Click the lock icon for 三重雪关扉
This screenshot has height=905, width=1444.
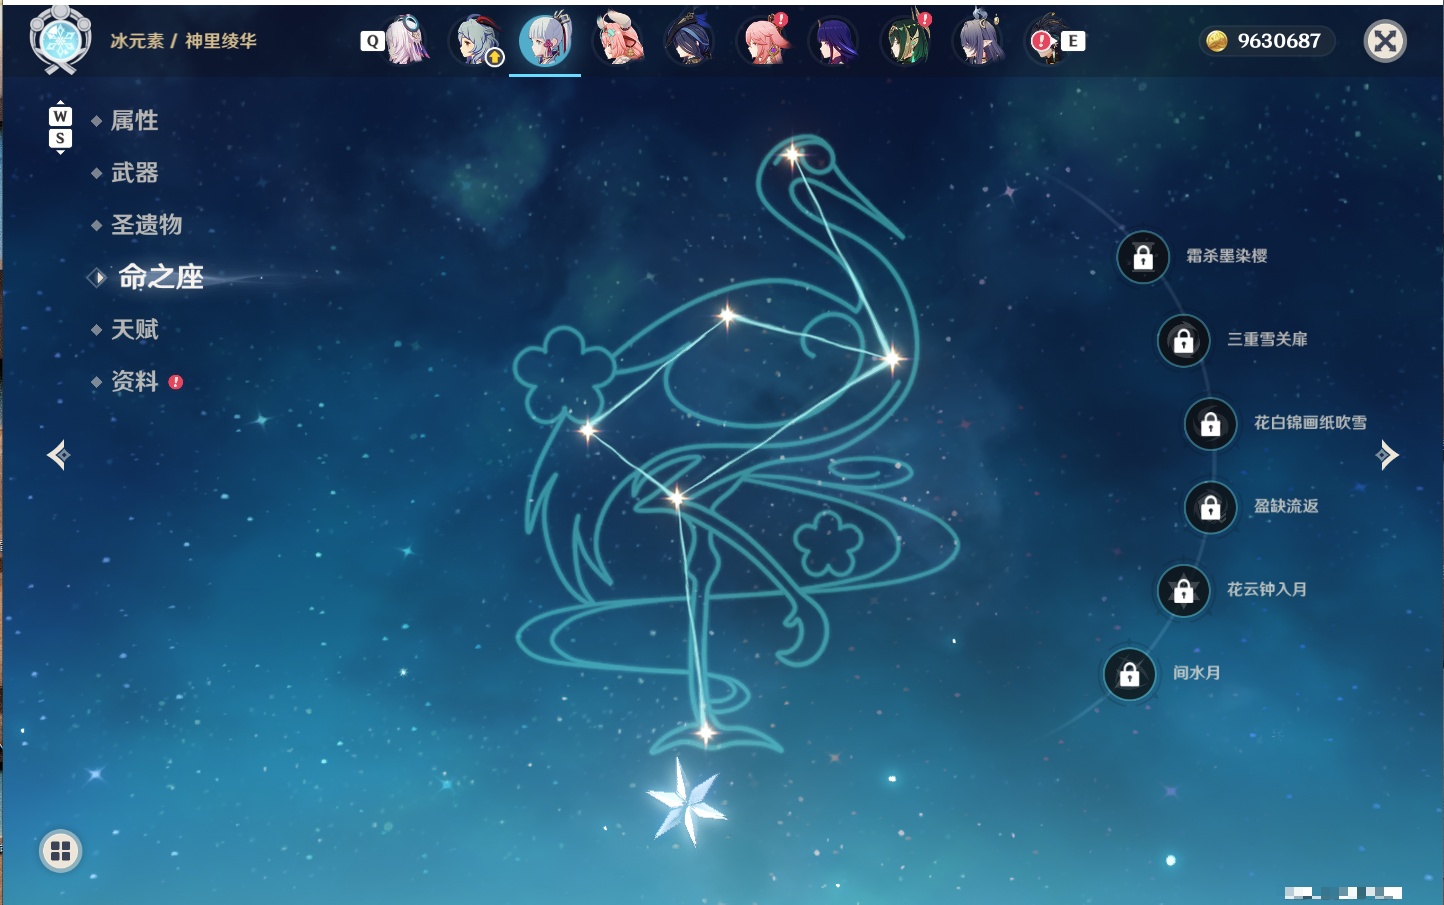[x=1183, y=340]
